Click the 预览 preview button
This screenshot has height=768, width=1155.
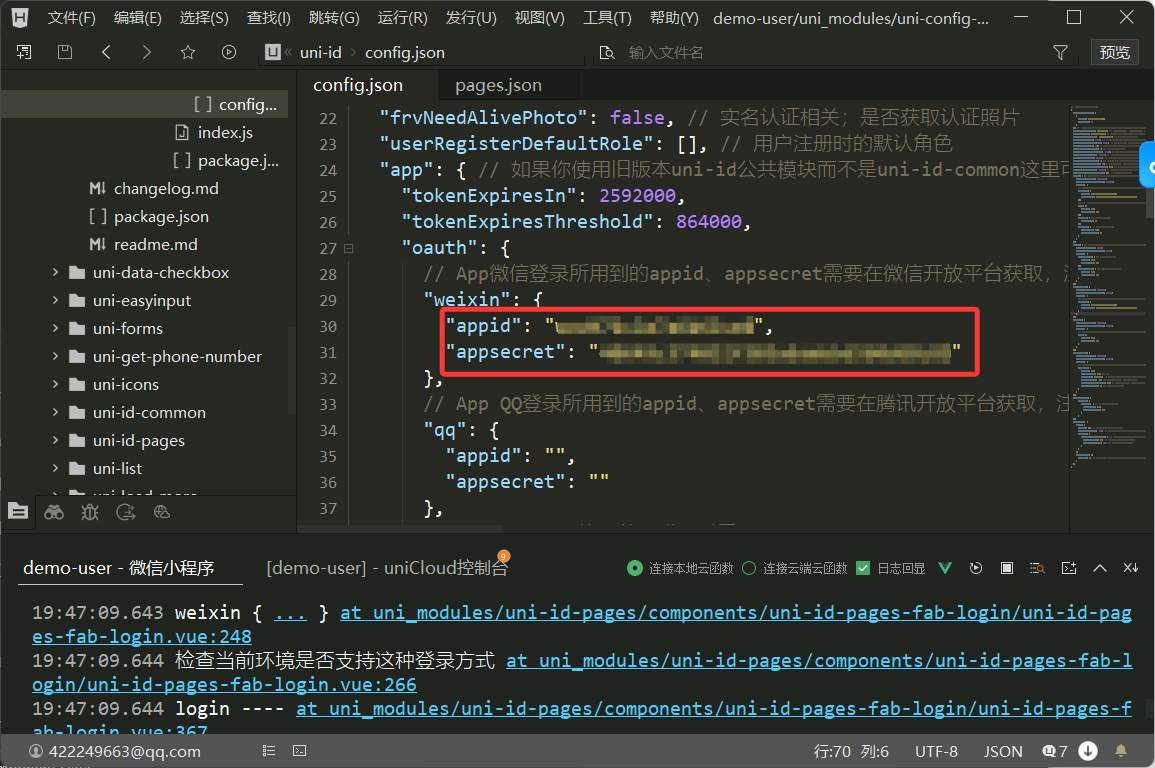tap(1114, 52)
